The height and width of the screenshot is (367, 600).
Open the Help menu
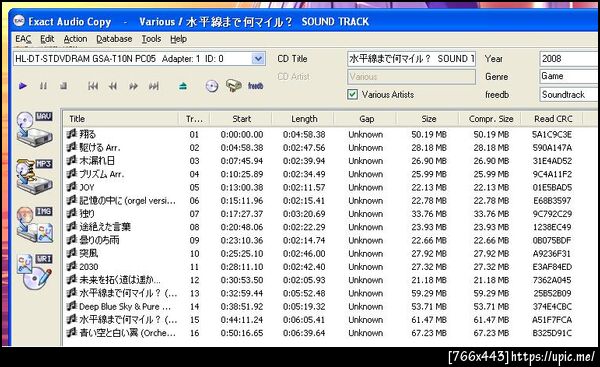(178, 39)
